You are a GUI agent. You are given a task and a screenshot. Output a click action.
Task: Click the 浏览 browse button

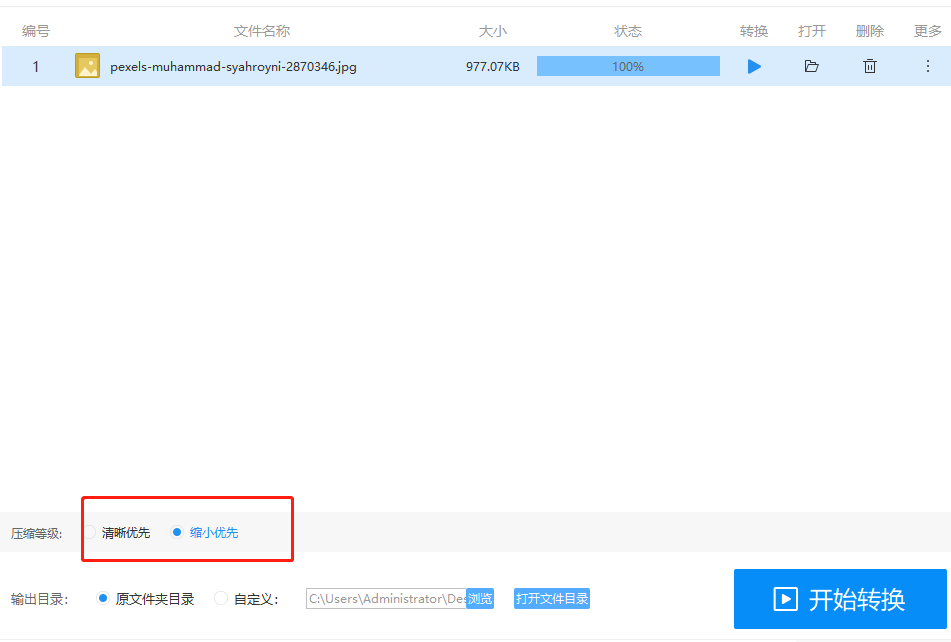480,598
